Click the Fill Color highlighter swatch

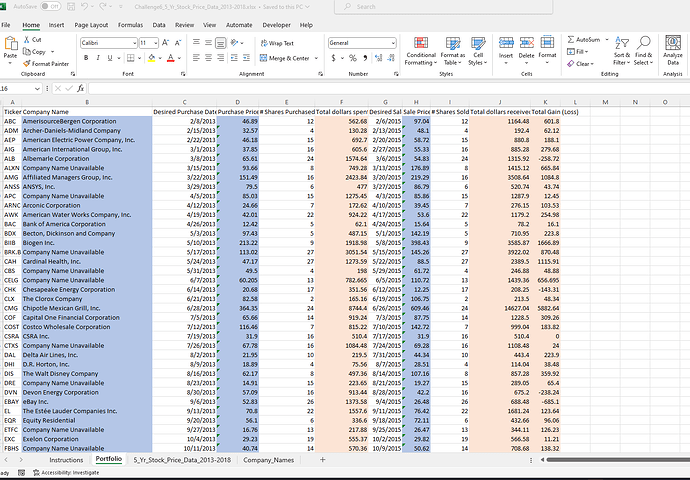151,58
